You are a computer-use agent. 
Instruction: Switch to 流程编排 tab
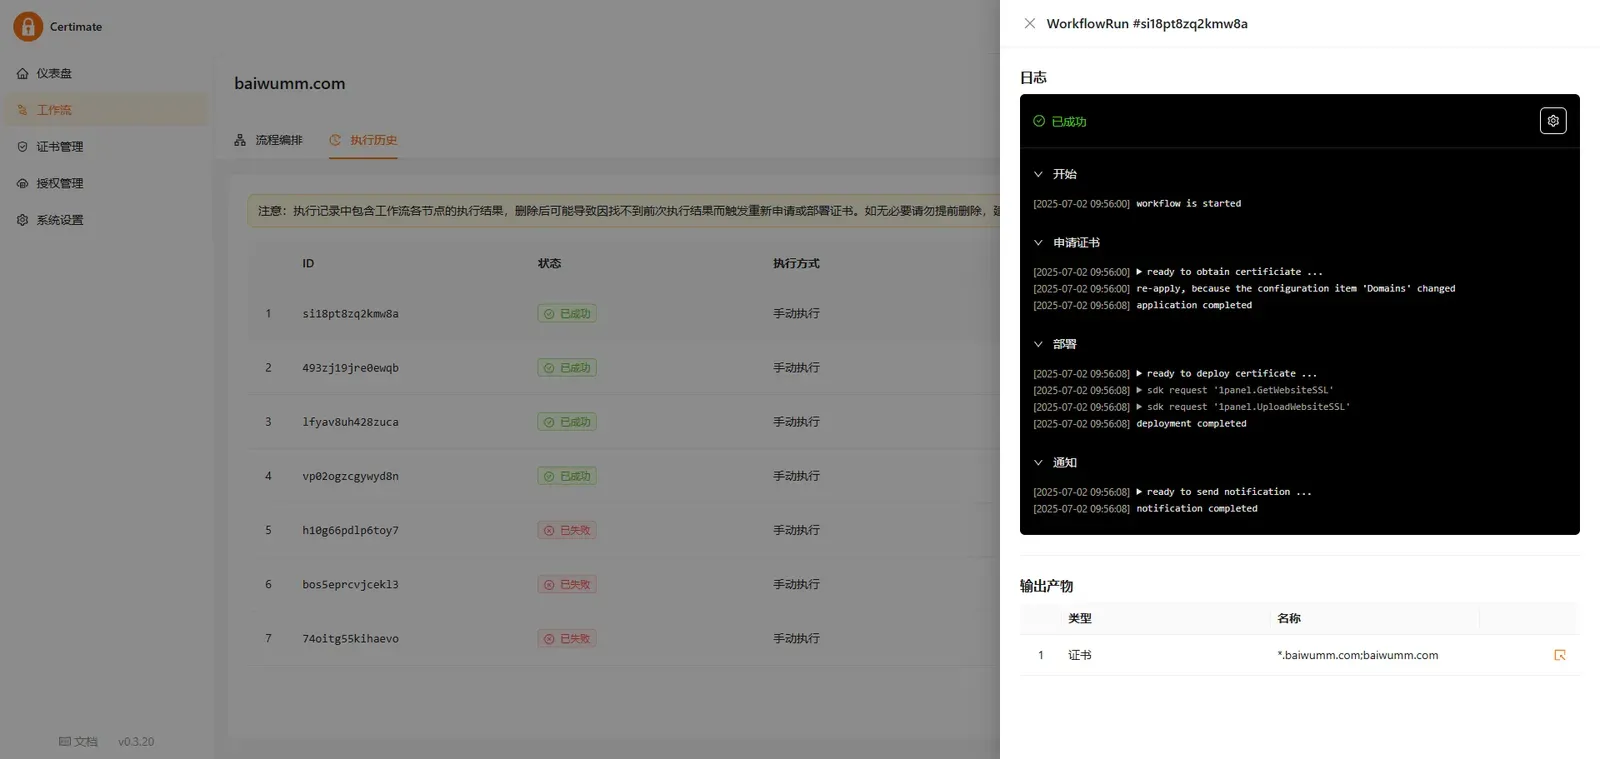pyautogui.click(x=268, y=140)
